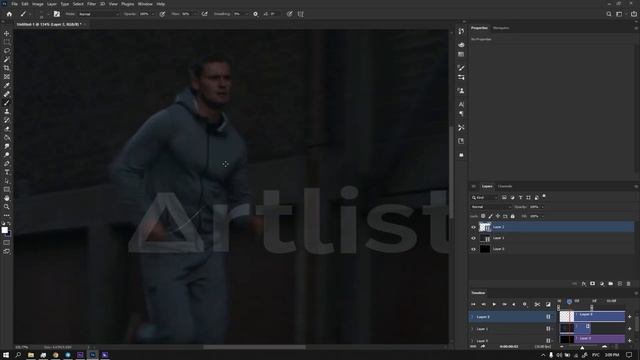Open the Image menu
640x360 pixels.
click(x=38, y=4)
